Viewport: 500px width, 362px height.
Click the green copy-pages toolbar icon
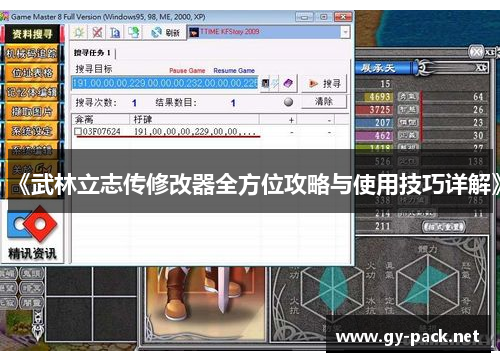[x=133, y=32]
